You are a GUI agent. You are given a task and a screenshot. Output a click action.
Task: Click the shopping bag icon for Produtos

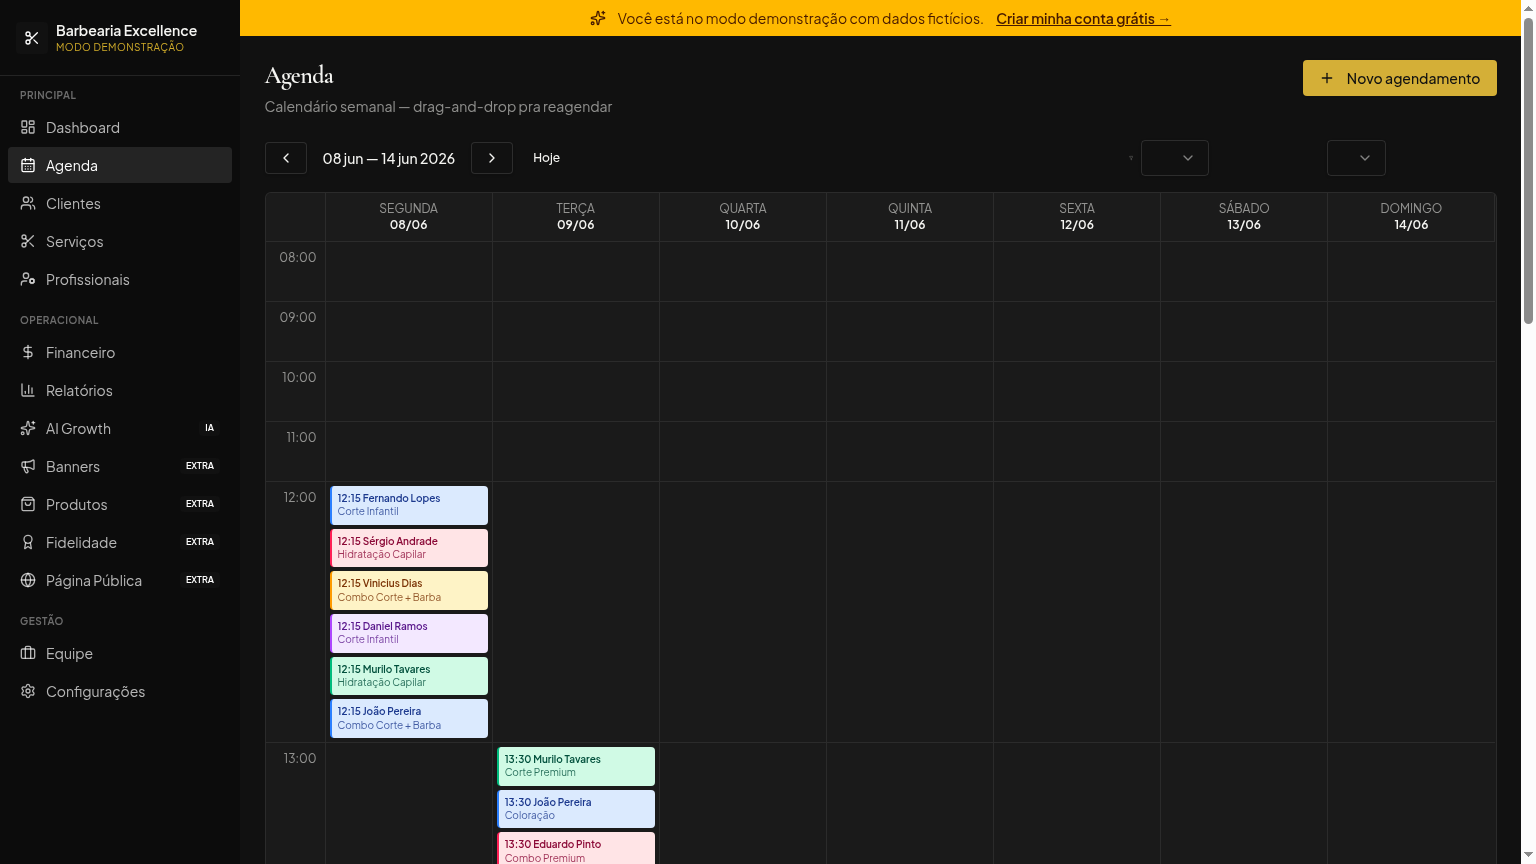(x=28, y=504)
